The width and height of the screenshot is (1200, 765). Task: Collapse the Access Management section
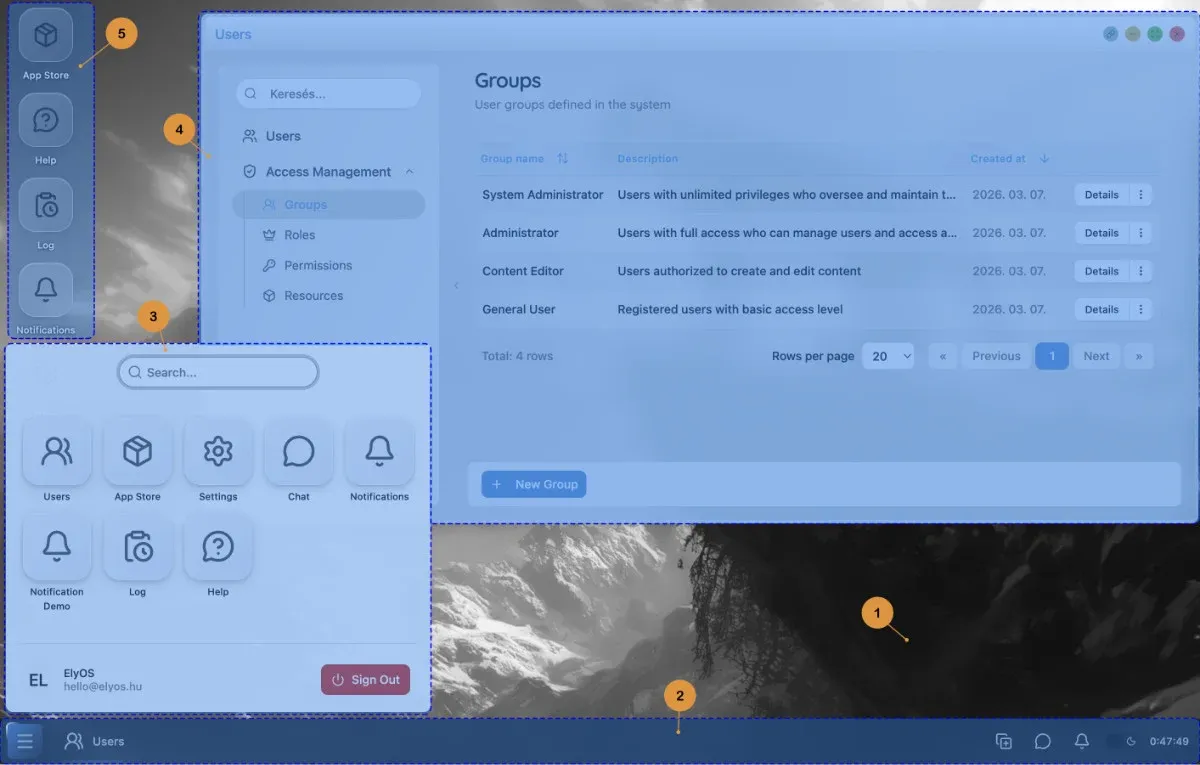point(409,171)
